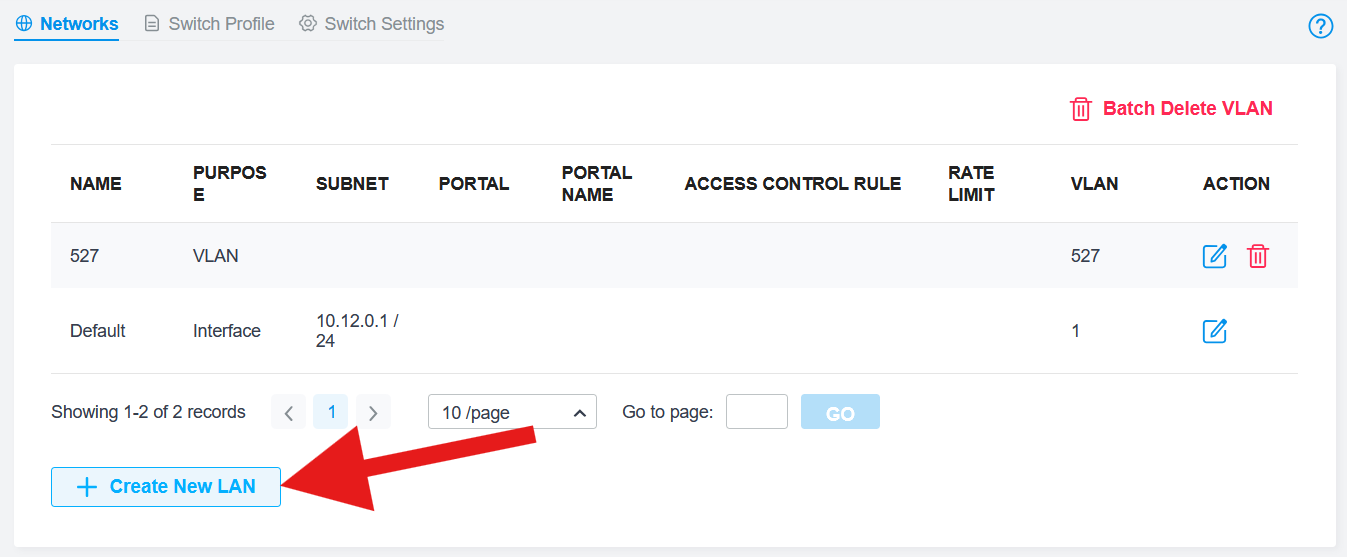This screenshot has height=557, width=1347.
Task: Select page number 1 in pagination
Action: pyautogui.click(x=331, y=412)
